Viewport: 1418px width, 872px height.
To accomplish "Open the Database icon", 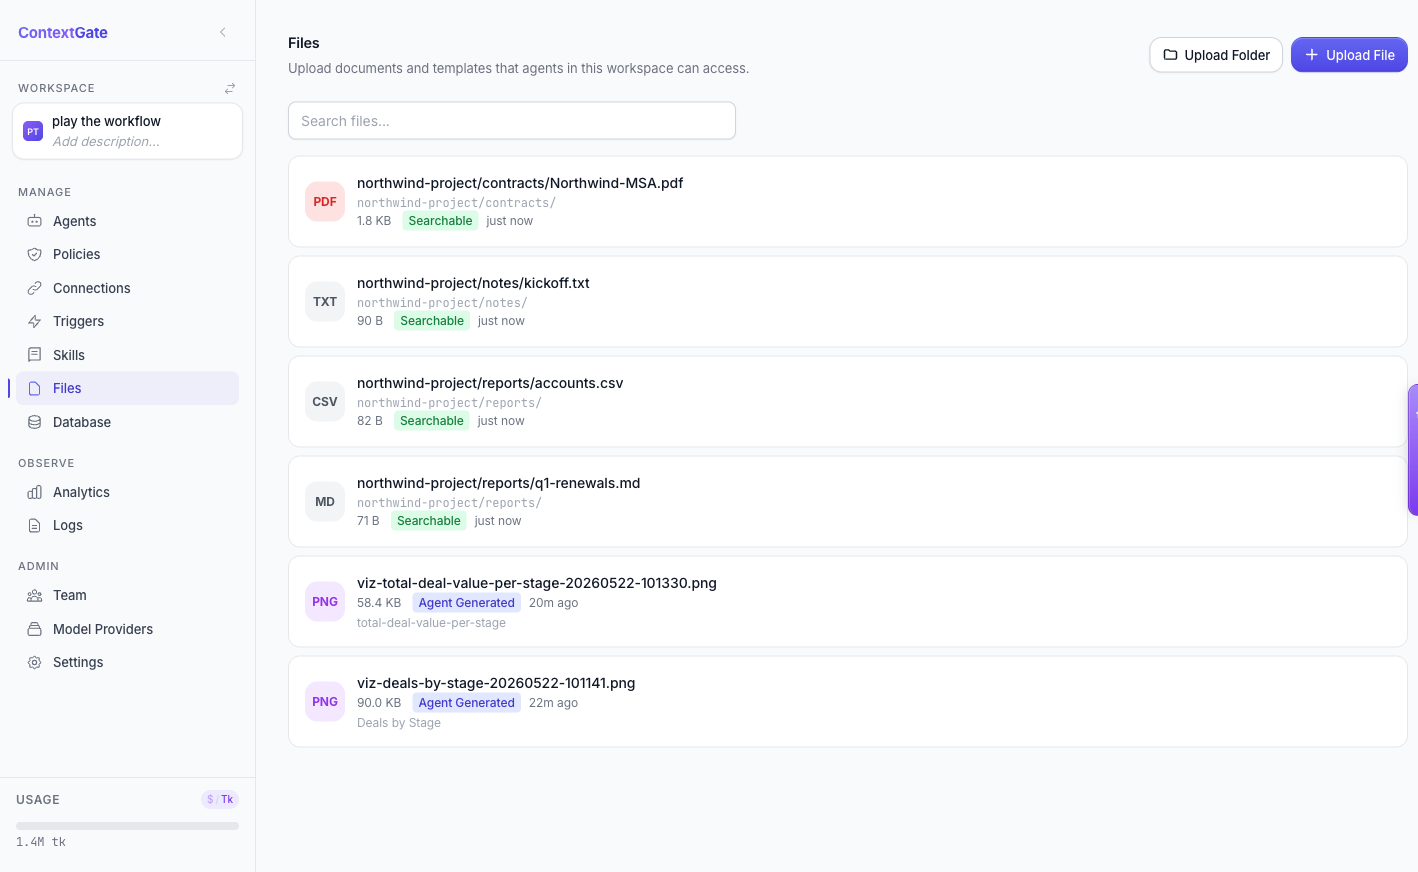I will (34, 422).
